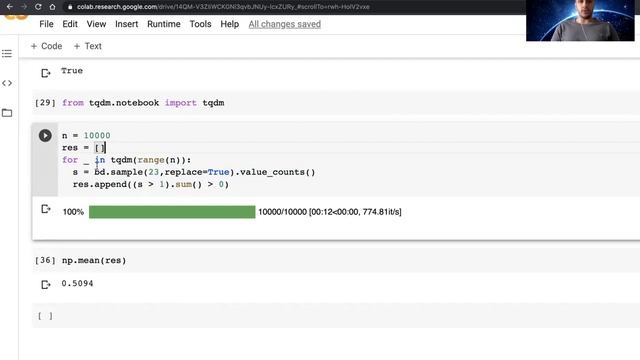Click the output icon beside 0.5094
The image size is (640, 360).
click(x=46, y=284)
